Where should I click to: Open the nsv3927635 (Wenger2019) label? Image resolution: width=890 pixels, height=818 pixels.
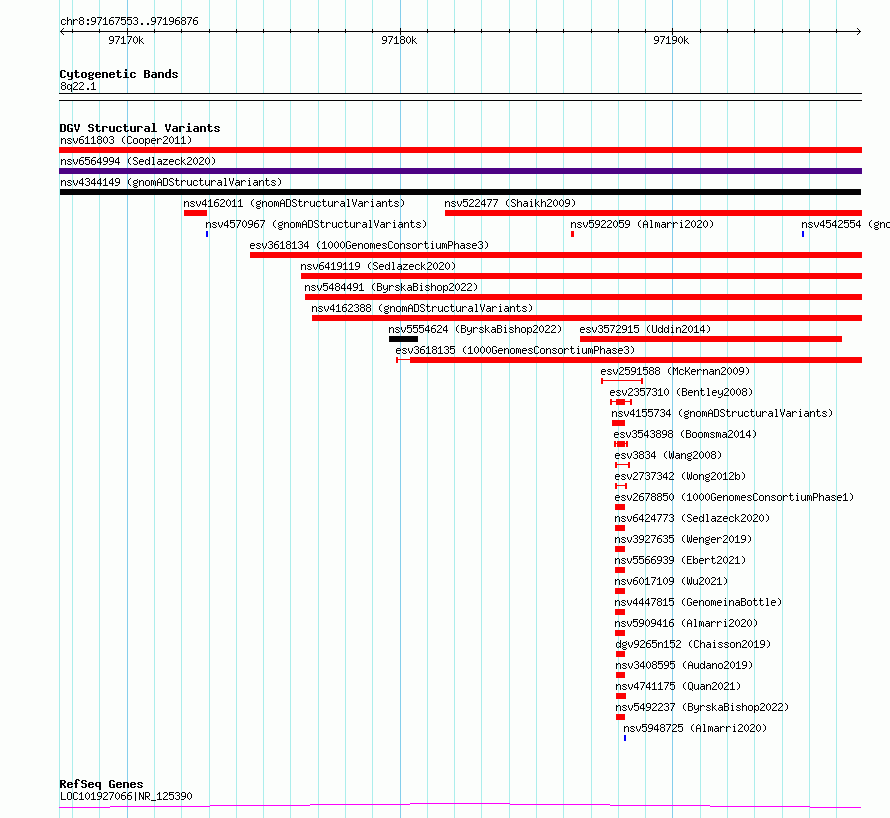tap(683, 539)
